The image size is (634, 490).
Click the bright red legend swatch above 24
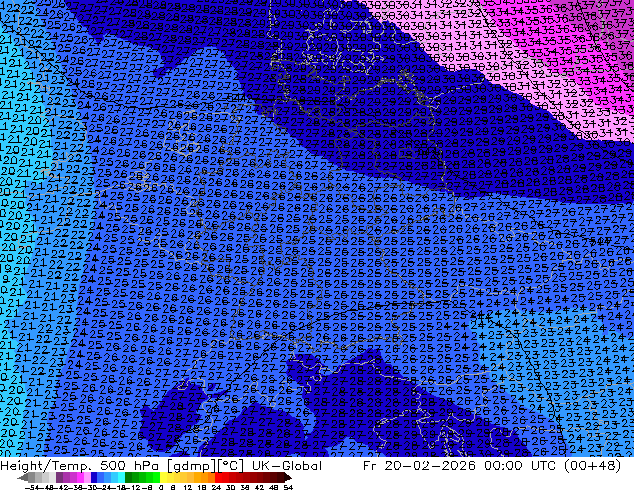[218, 477]
